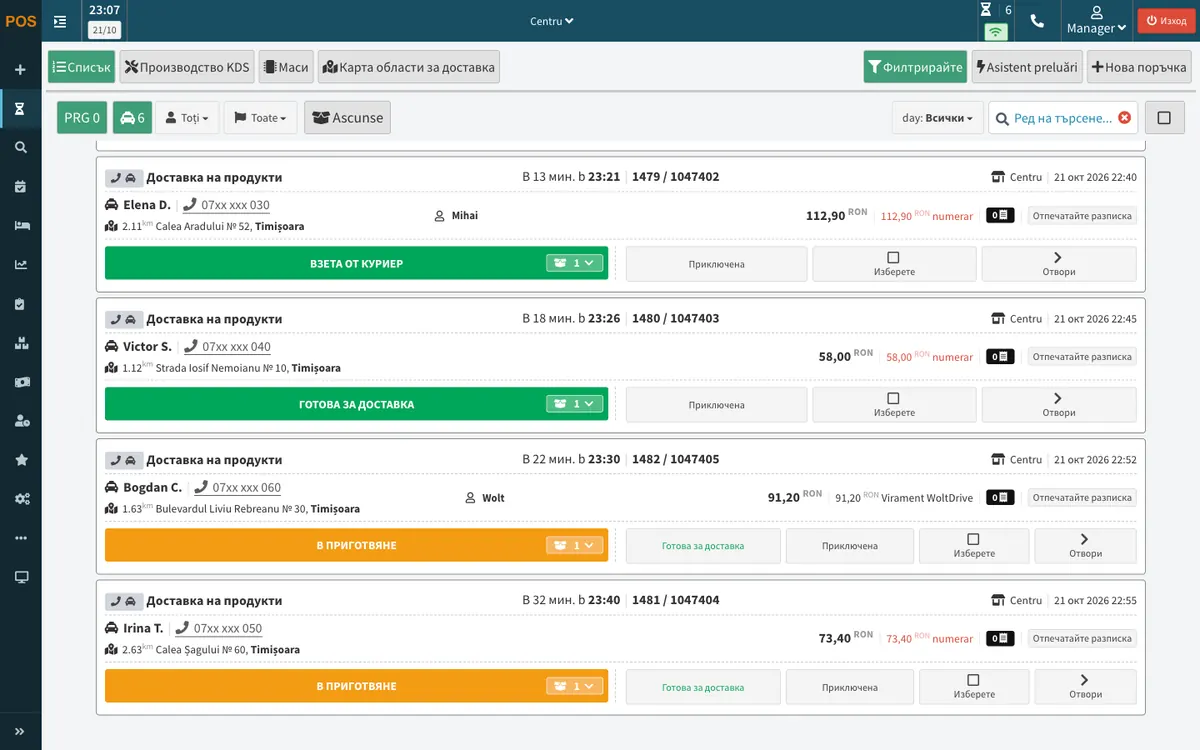The image size is (1200, 750).
Task: Check Изберете for order 1482
Action: 974,546
